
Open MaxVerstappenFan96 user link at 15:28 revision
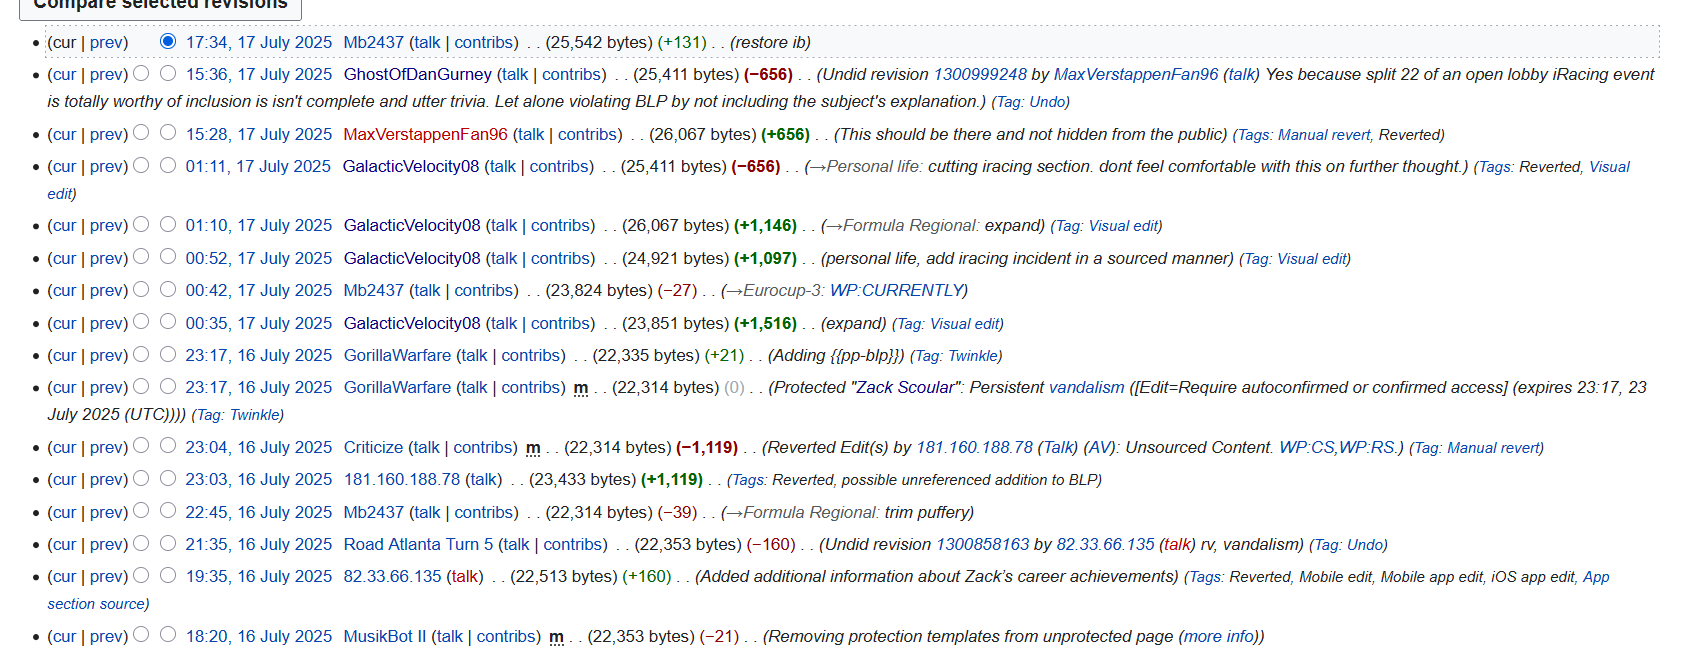coord(425,134)
